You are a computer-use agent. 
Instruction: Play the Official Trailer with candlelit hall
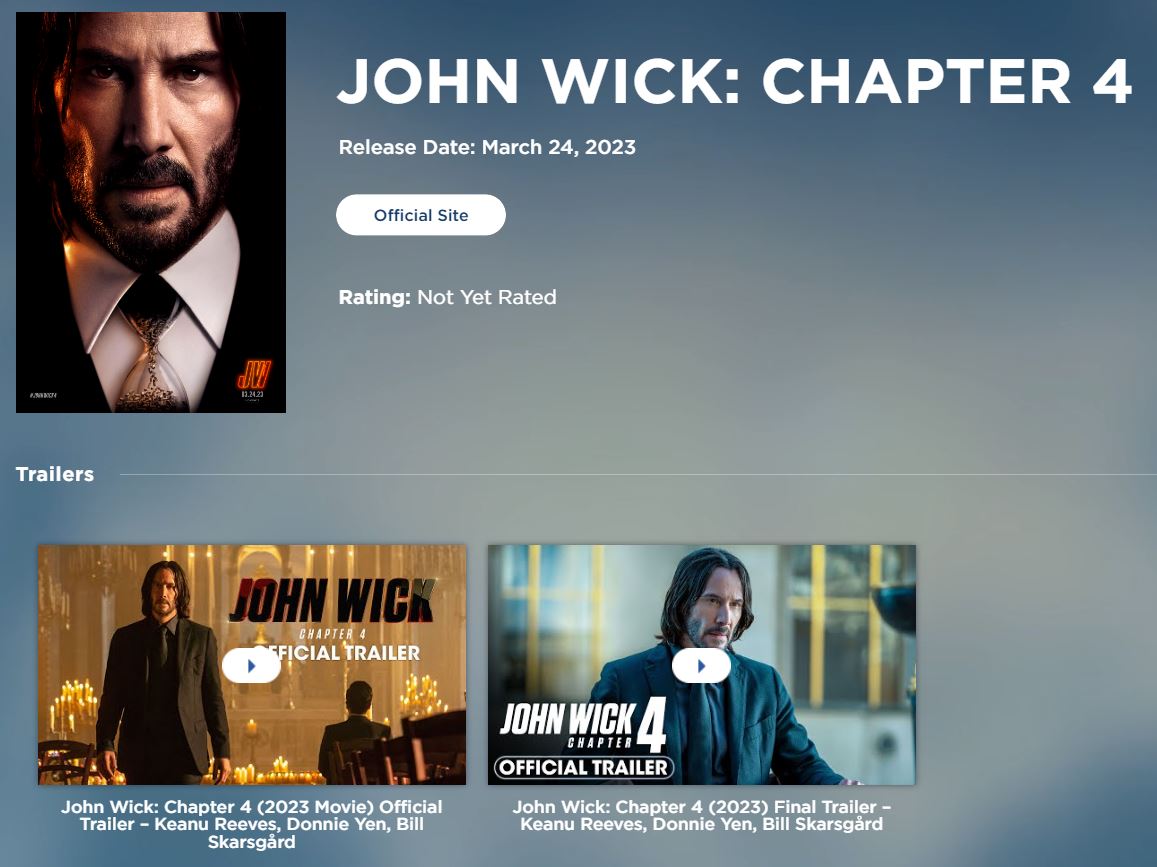pyautogui.click(x=251, y=666)
